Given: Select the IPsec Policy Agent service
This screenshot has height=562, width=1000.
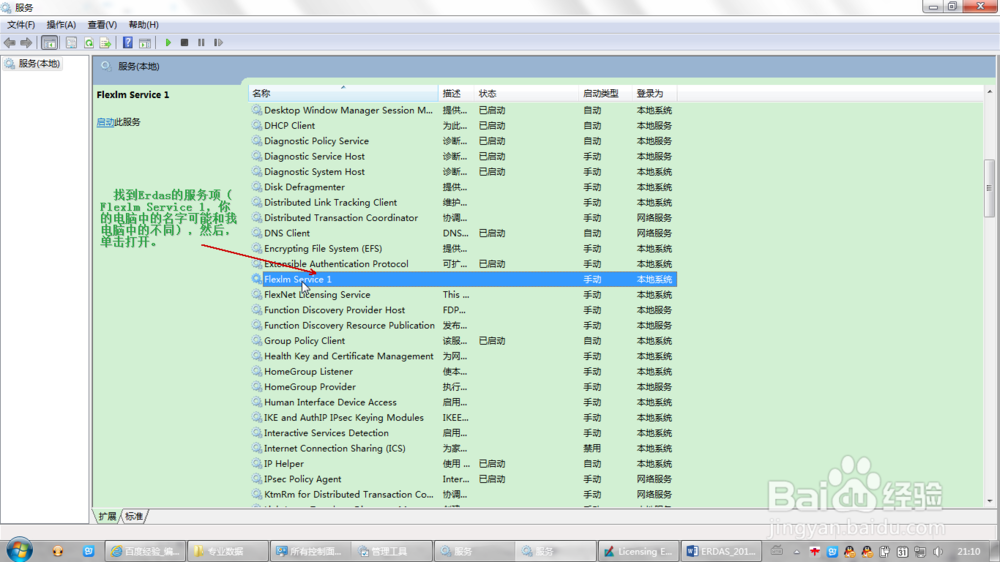Looking at the screenshot, I should click(x=463, y=479).
